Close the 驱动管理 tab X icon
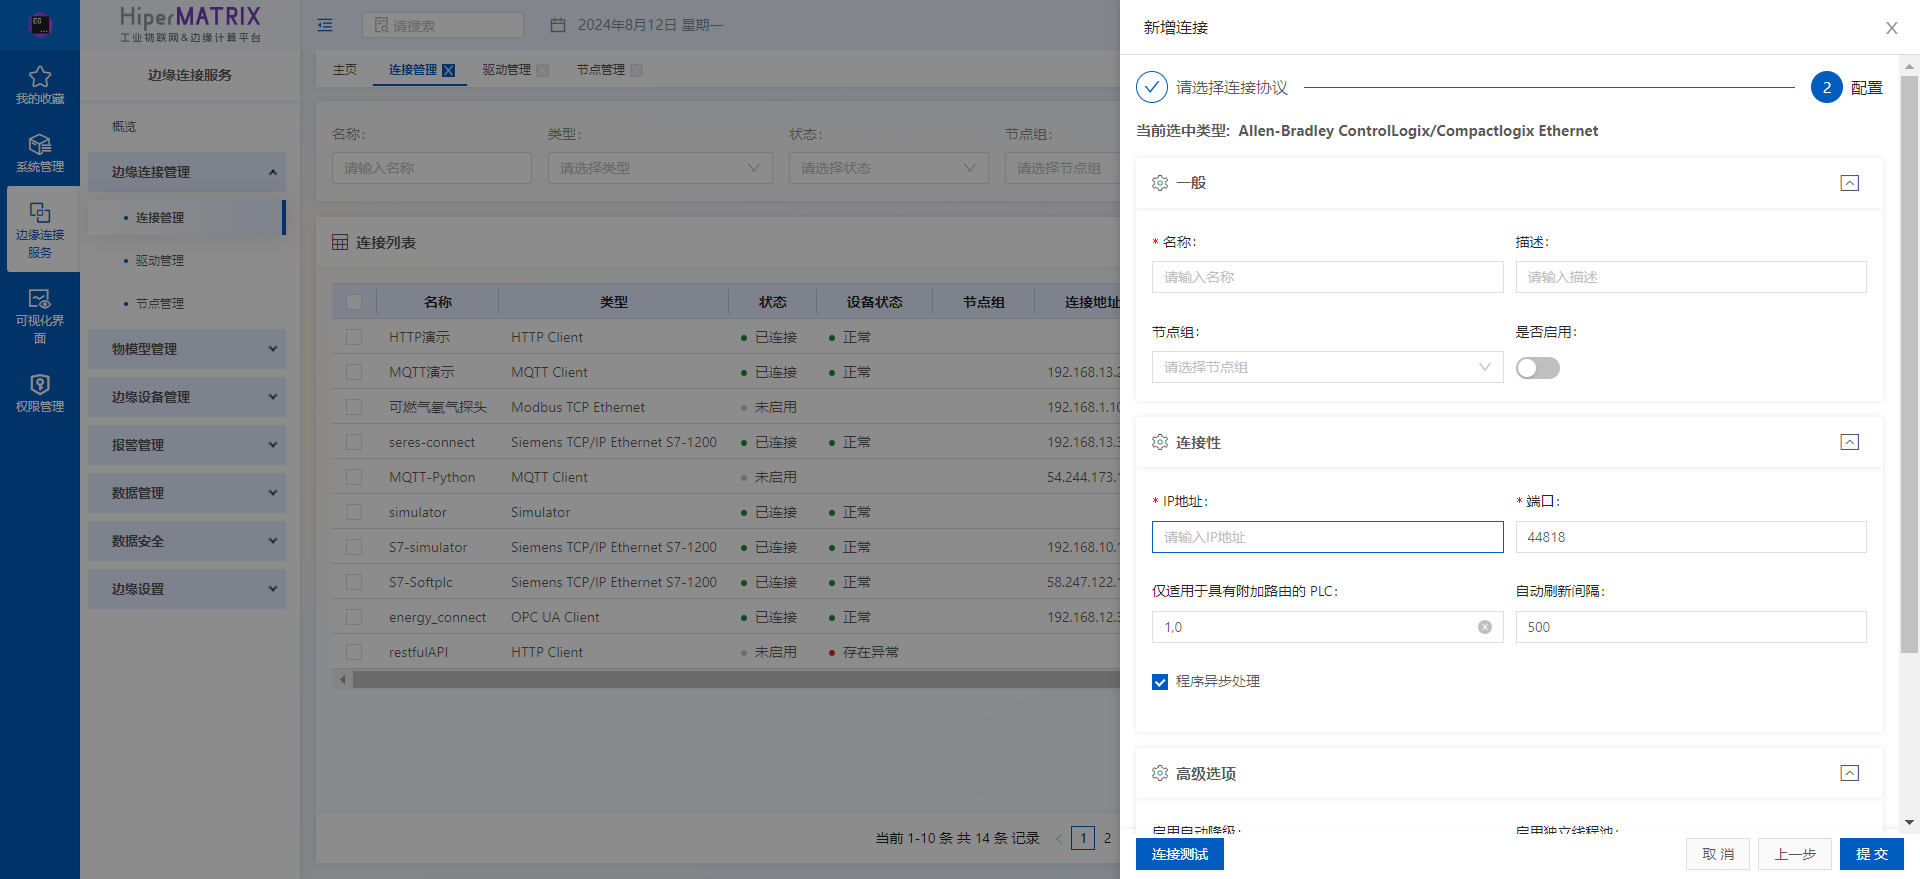1920x879 pixels. [x=543, y=70]
